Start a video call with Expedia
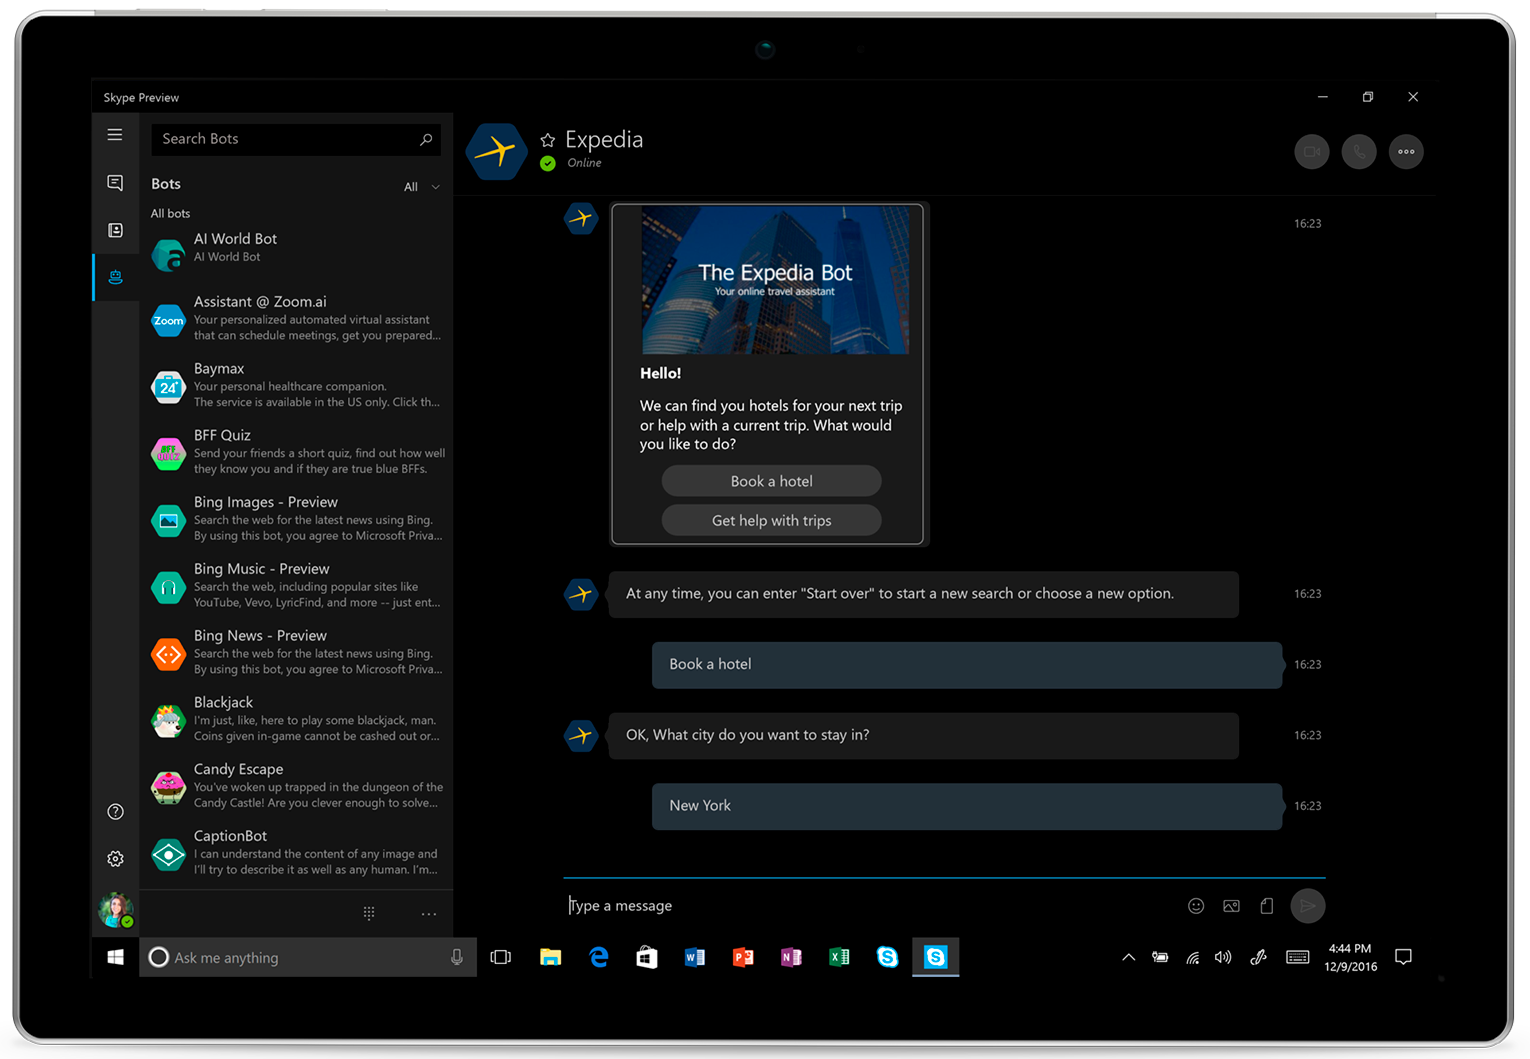 coord(1311,151)
